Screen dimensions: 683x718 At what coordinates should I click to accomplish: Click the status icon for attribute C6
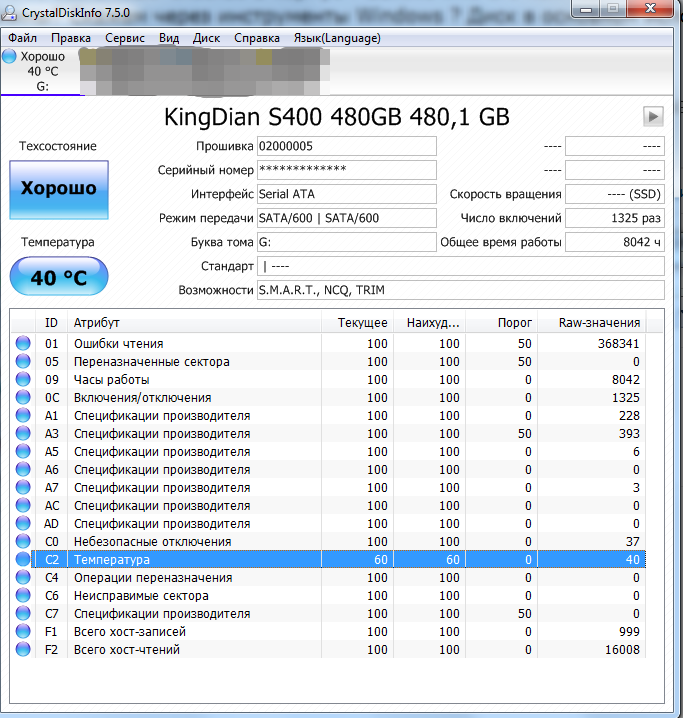click(x=23, y=595)
